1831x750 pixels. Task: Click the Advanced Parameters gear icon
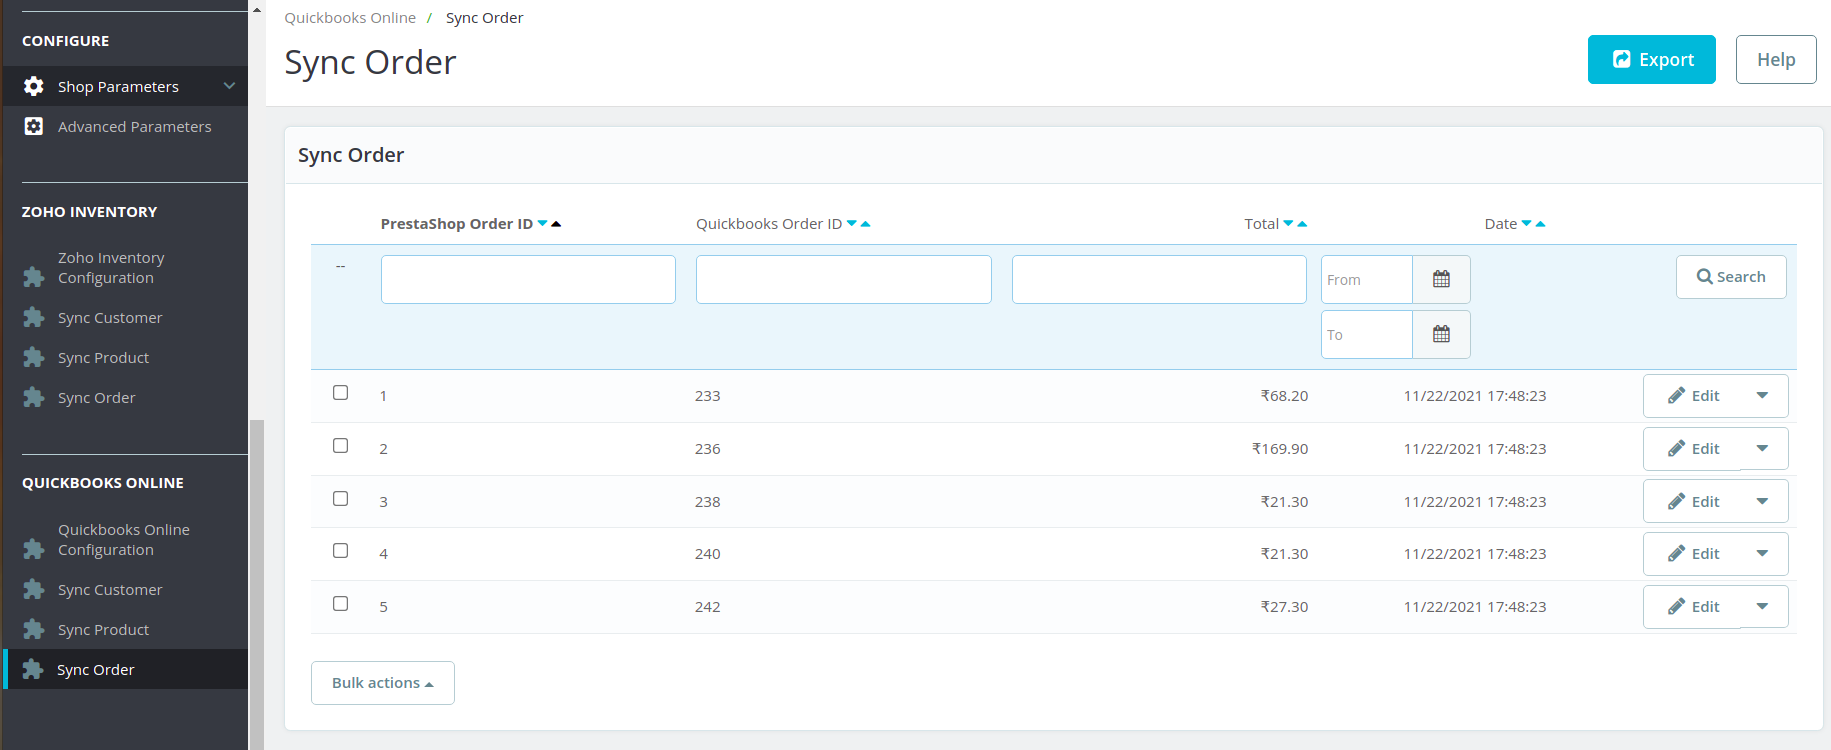point(33,127)
